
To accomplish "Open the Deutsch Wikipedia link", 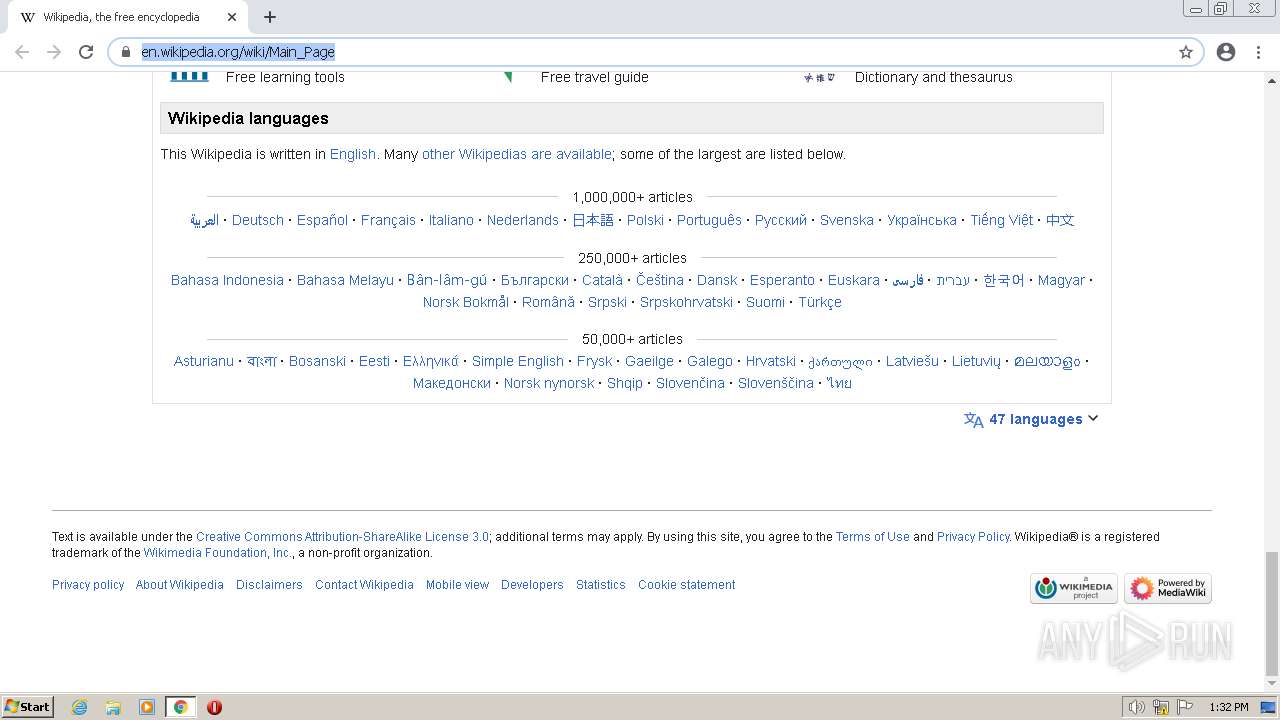I will (258, 220).
